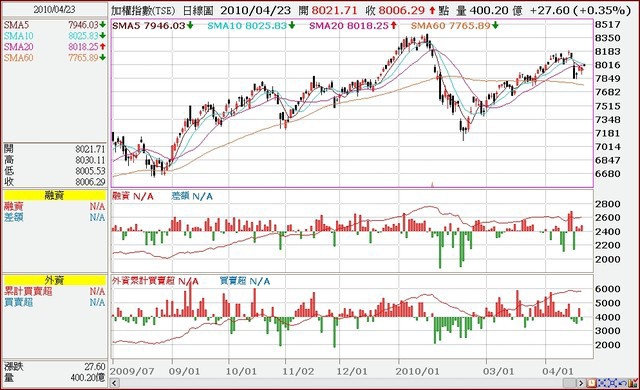Click the 差額 N/A legend in the margin chart

coord(192,197)
